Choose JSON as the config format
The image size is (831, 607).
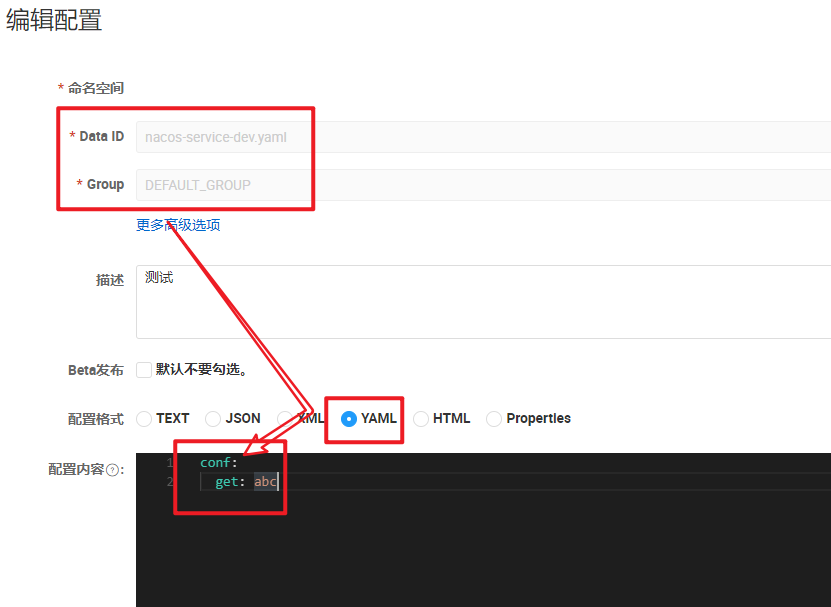click(x=213, y=419)
